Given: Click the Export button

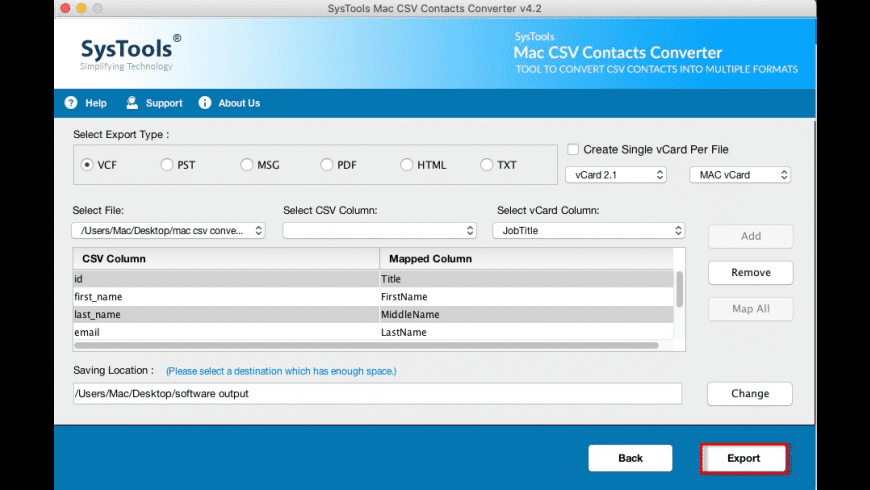Looking at the screenshot, I should [x=743, y=458].
